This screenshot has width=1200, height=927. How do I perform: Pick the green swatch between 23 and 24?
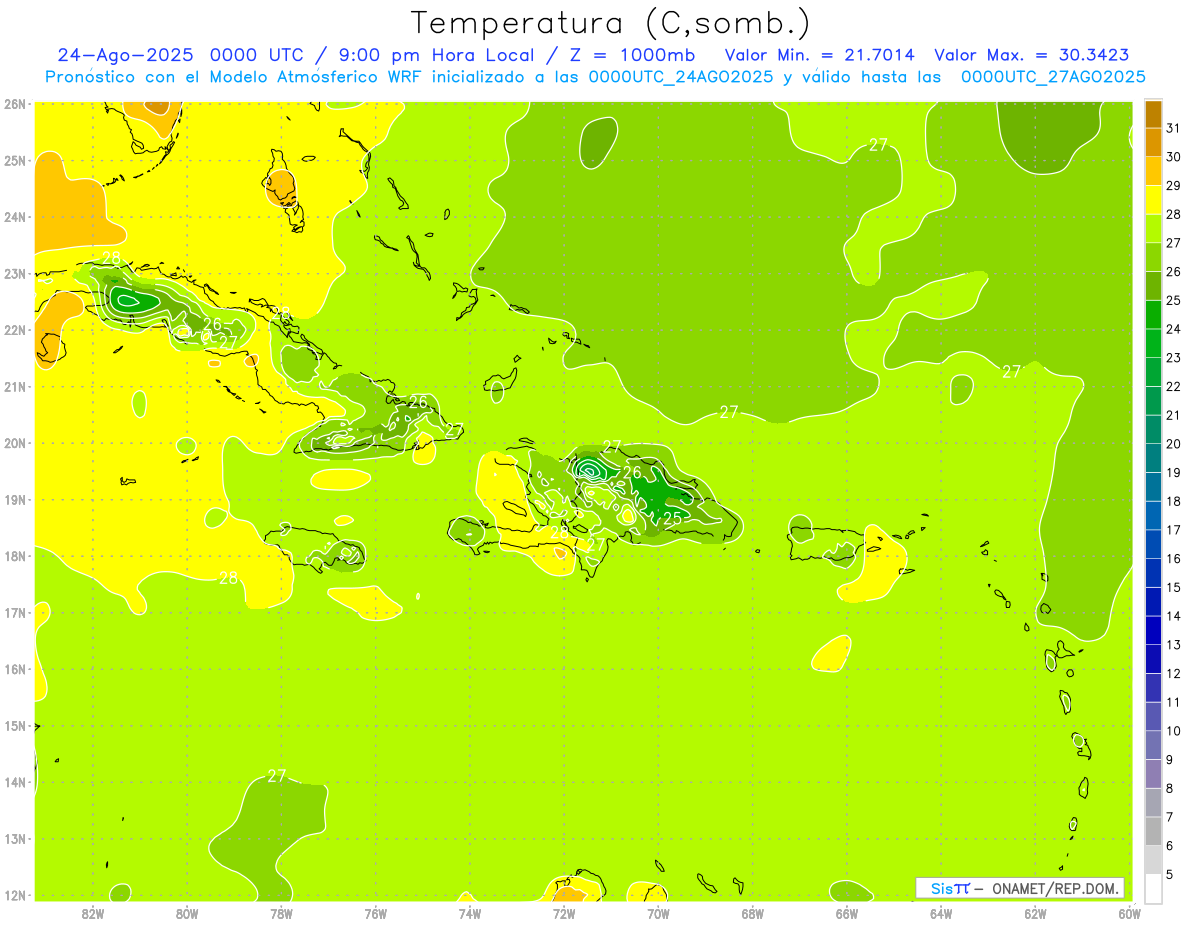(x=1153, y=344)
